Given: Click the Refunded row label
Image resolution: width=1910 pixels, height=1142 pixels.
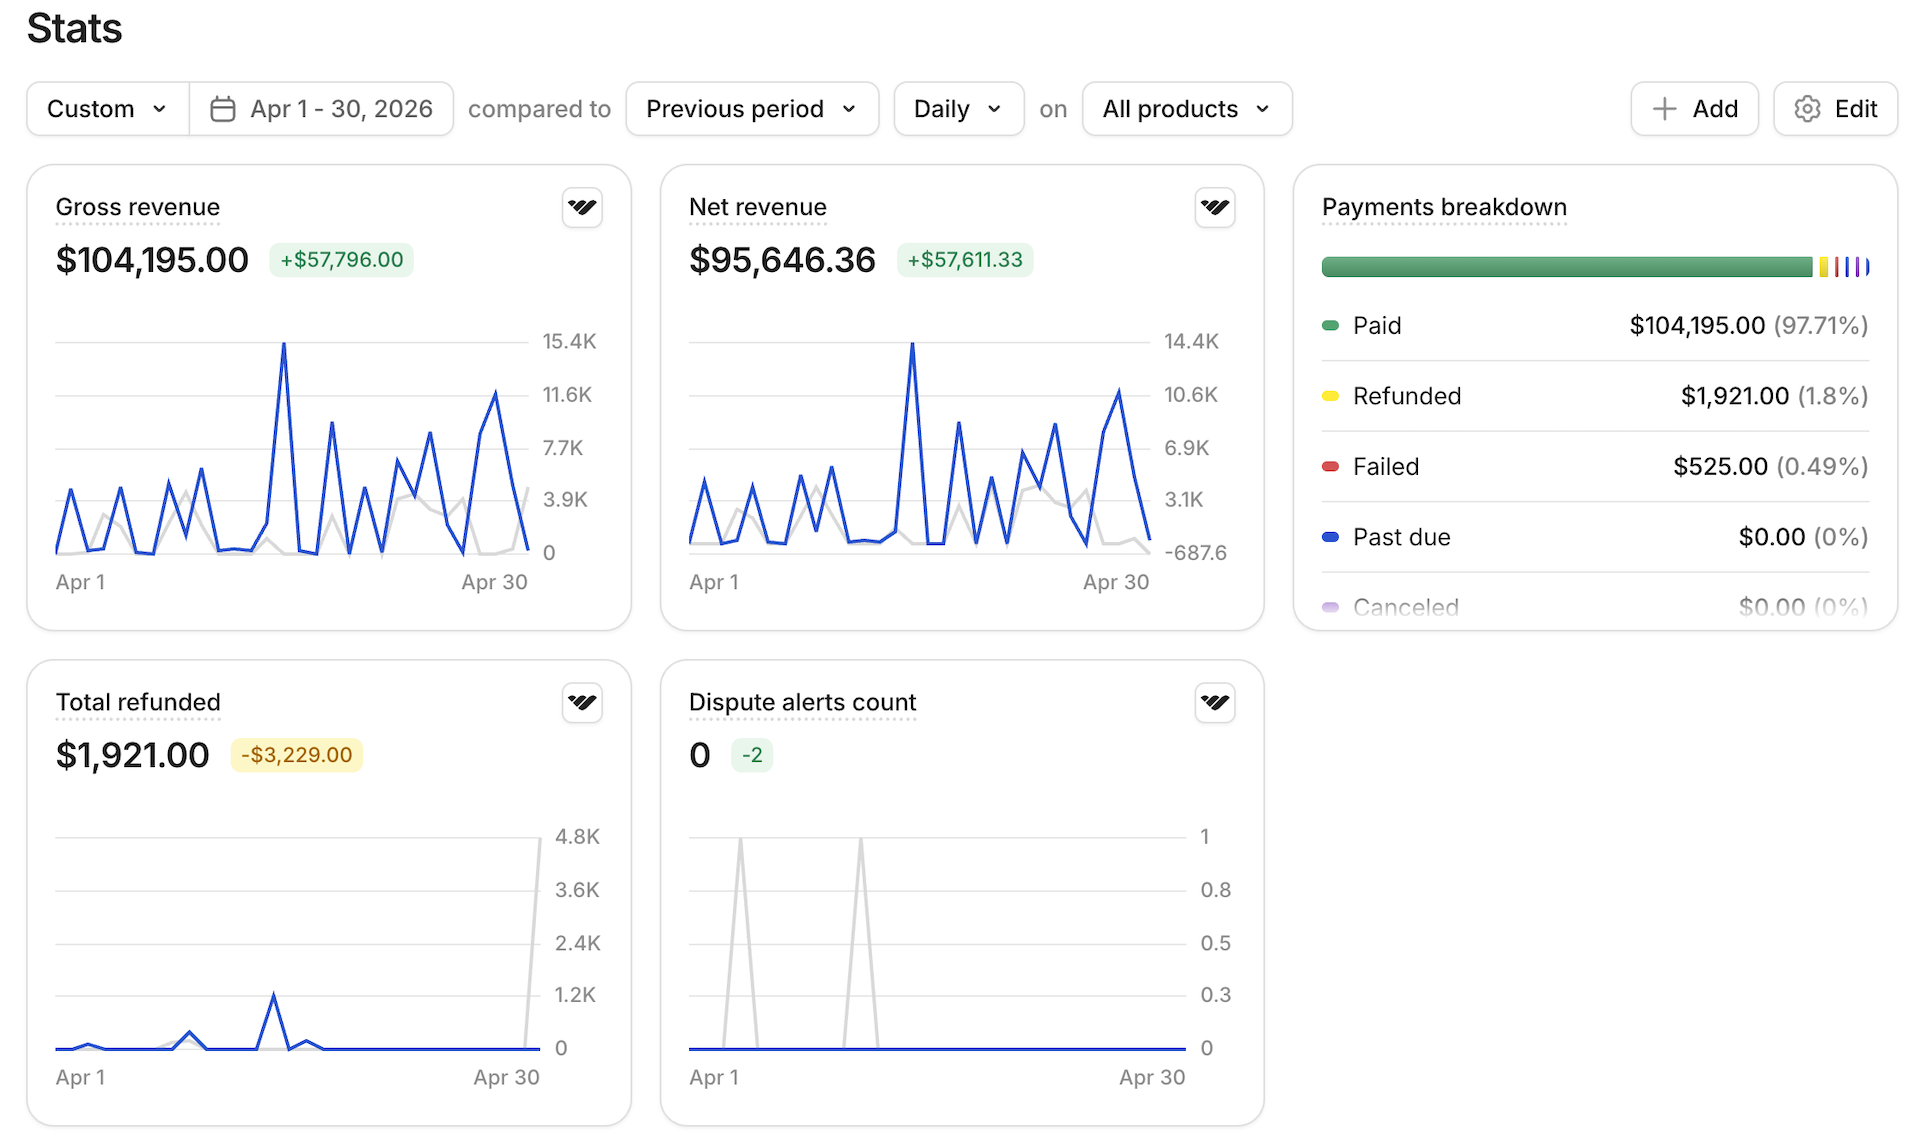Looking at the screenshot, I should [x=1407, y=396].
